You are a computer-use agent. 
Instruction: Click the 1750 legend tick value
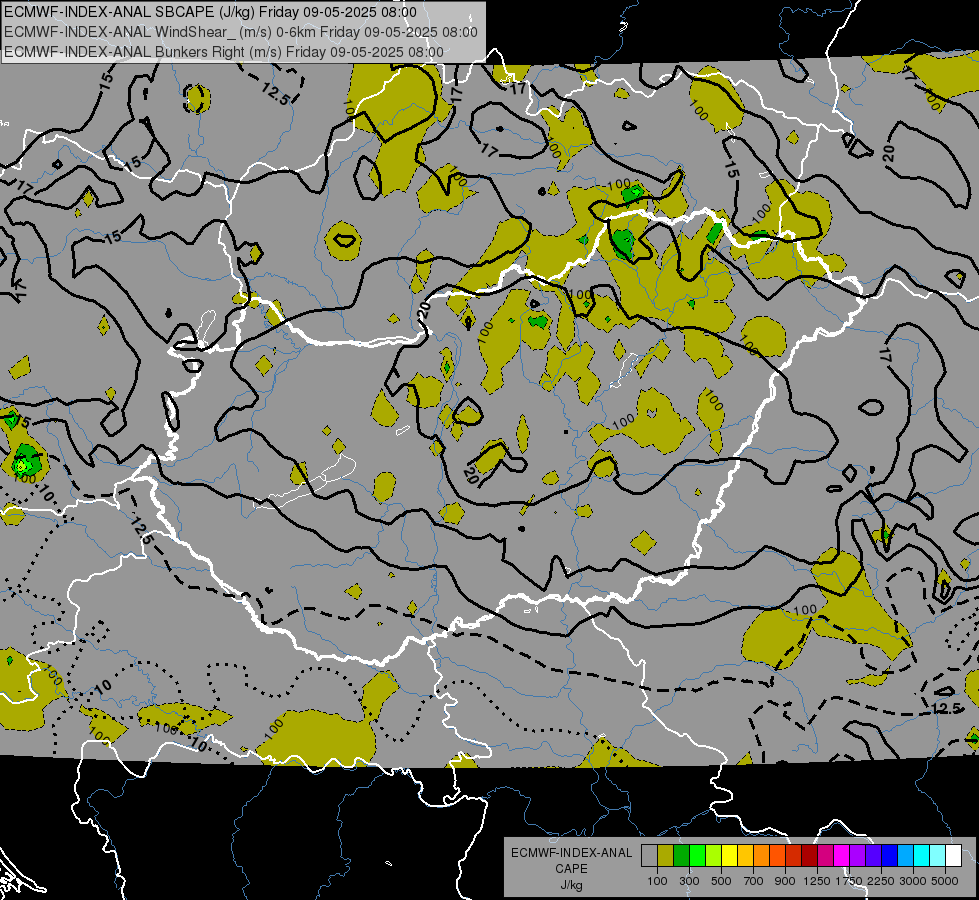click(x=849, y=881)
